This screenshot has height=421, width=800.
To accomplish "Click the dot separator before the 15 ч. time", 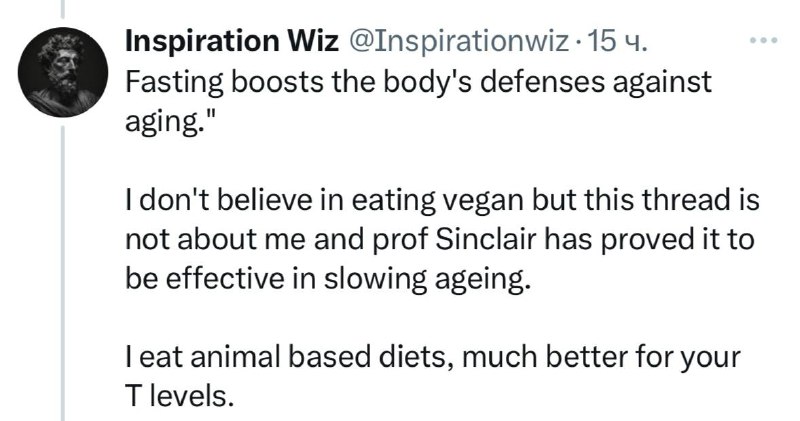I will [x=578, y=43].
